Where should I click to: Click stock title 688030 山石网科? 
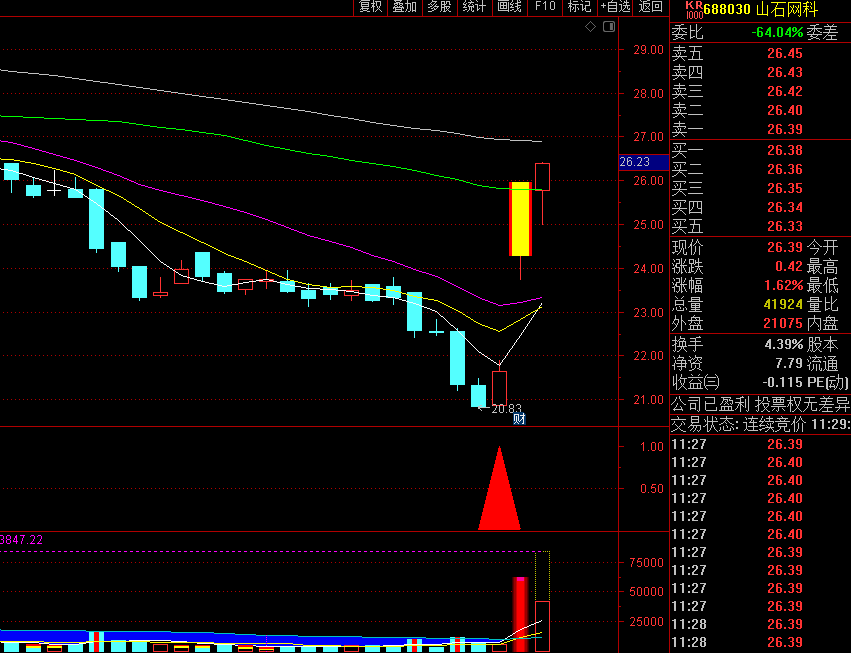tap(760, 9)
